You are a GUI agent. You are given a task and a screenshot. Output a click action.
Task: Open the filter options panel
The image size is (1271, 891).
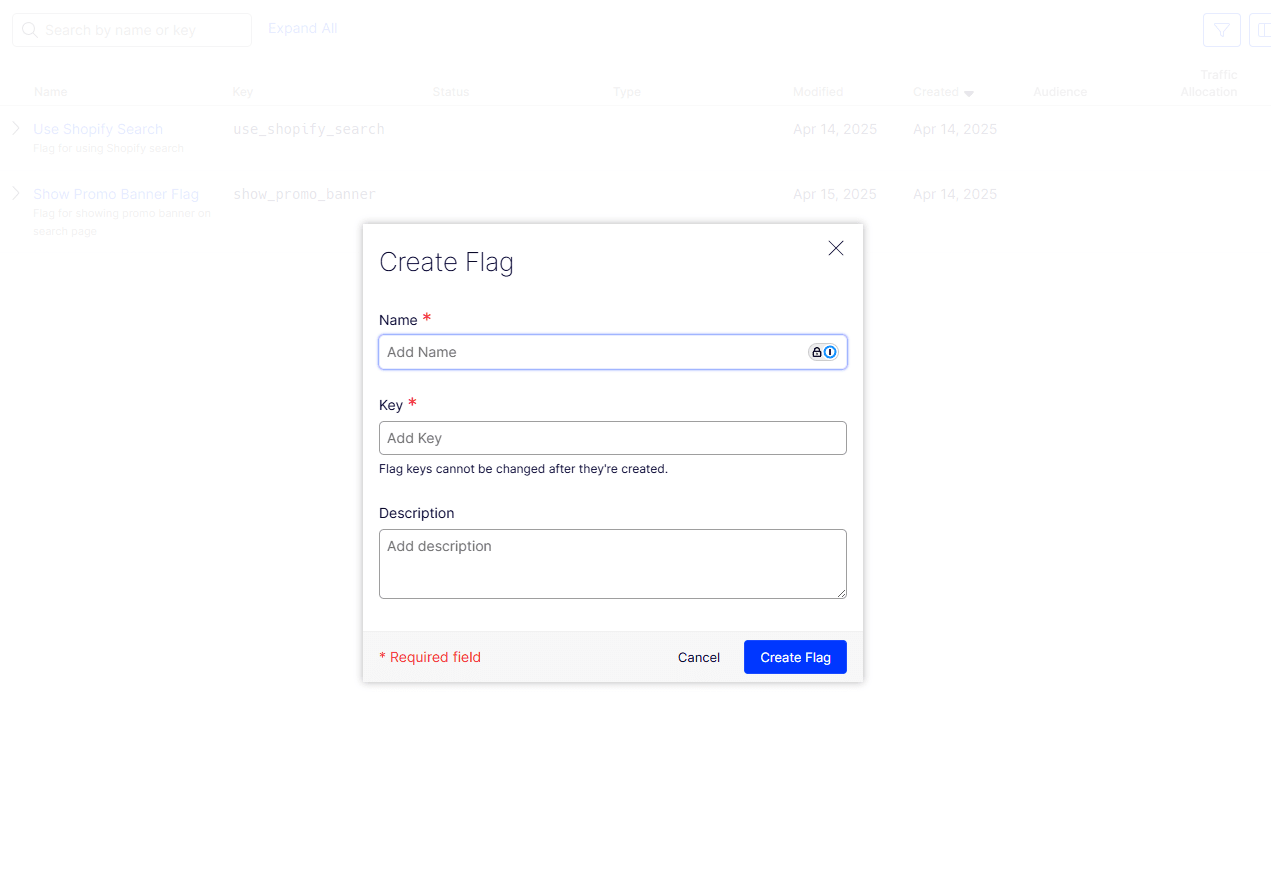1221,30
